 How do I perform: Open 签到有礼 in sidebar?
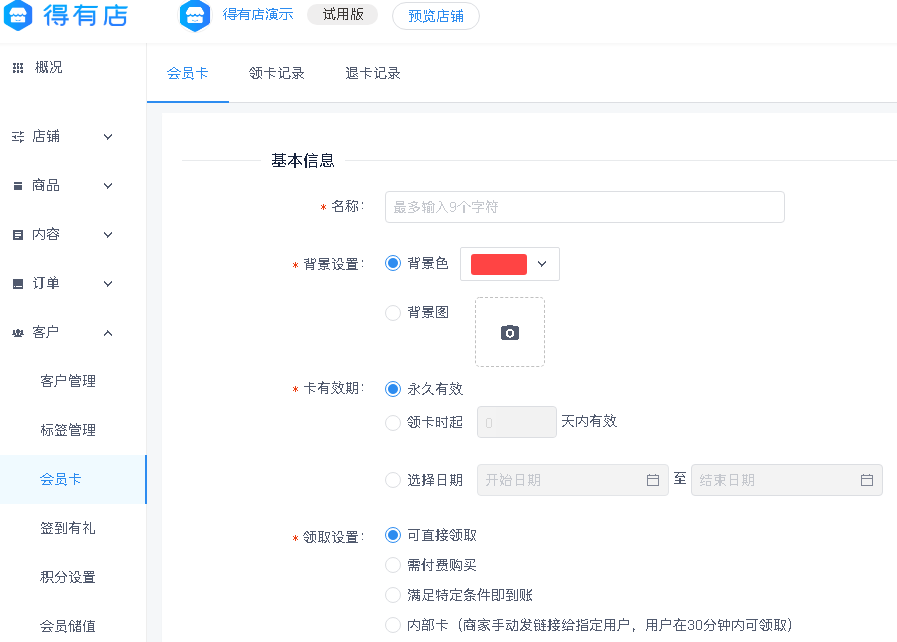pyautogui.click(x=68, y=528)
